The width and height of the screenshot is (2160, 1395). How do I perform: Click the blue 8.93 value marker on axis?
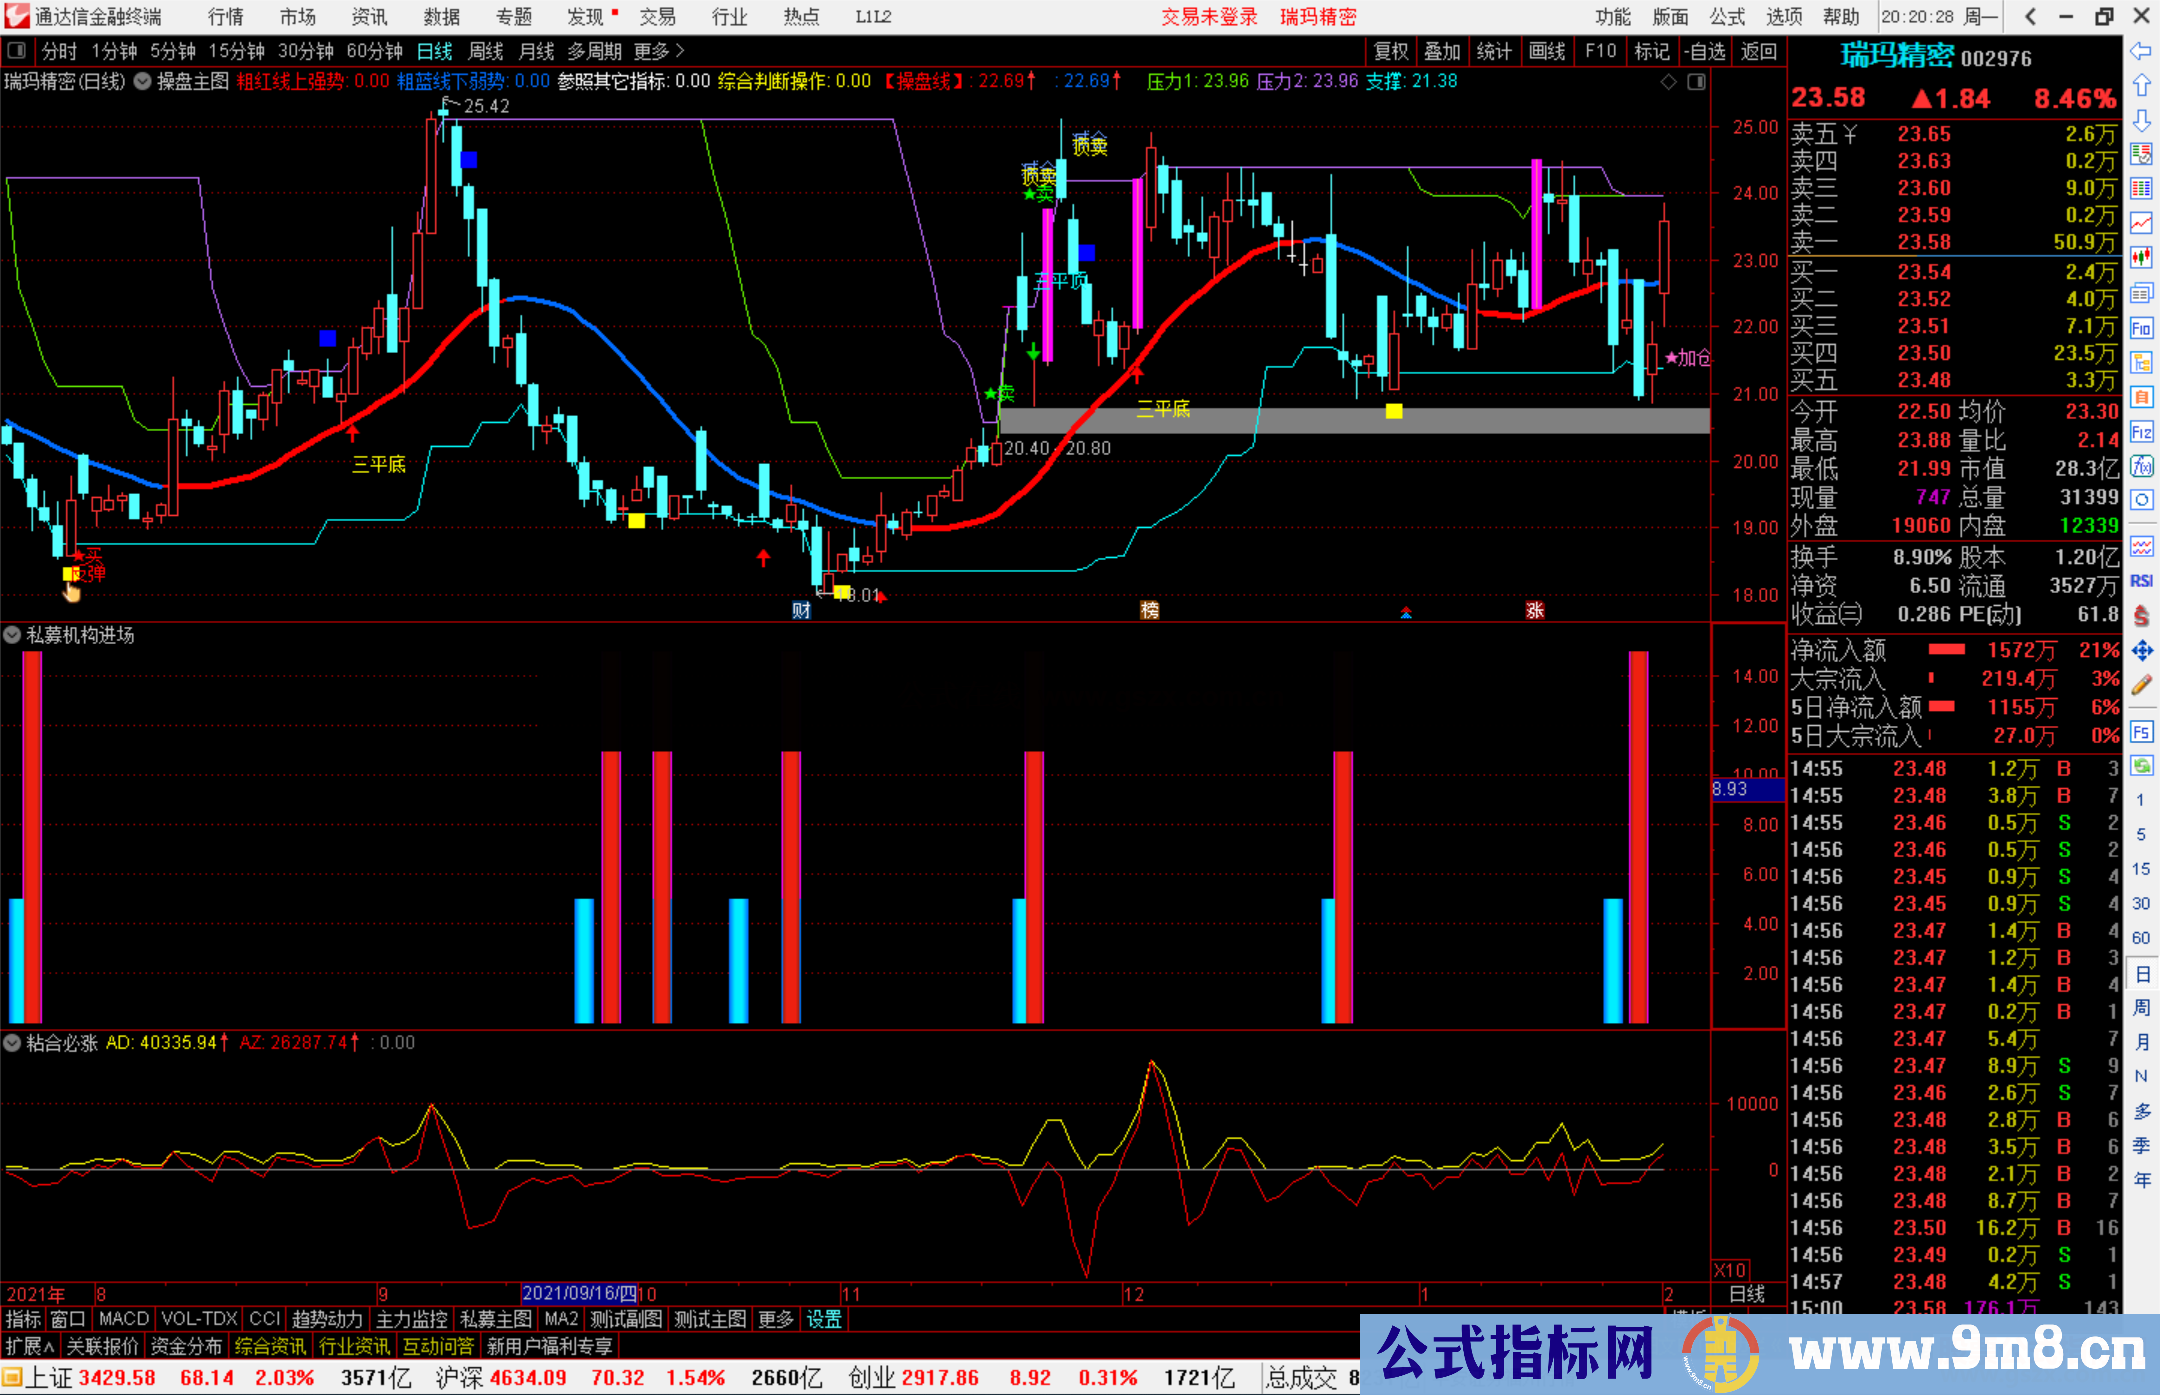[x=1748, y=789]
